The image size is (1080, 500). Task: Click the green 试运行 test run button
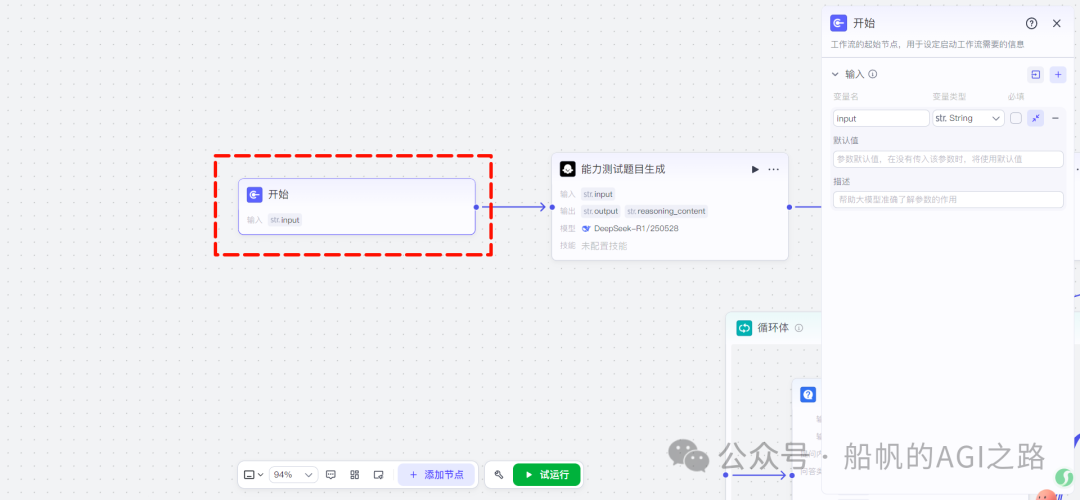[x=547, y=475]
